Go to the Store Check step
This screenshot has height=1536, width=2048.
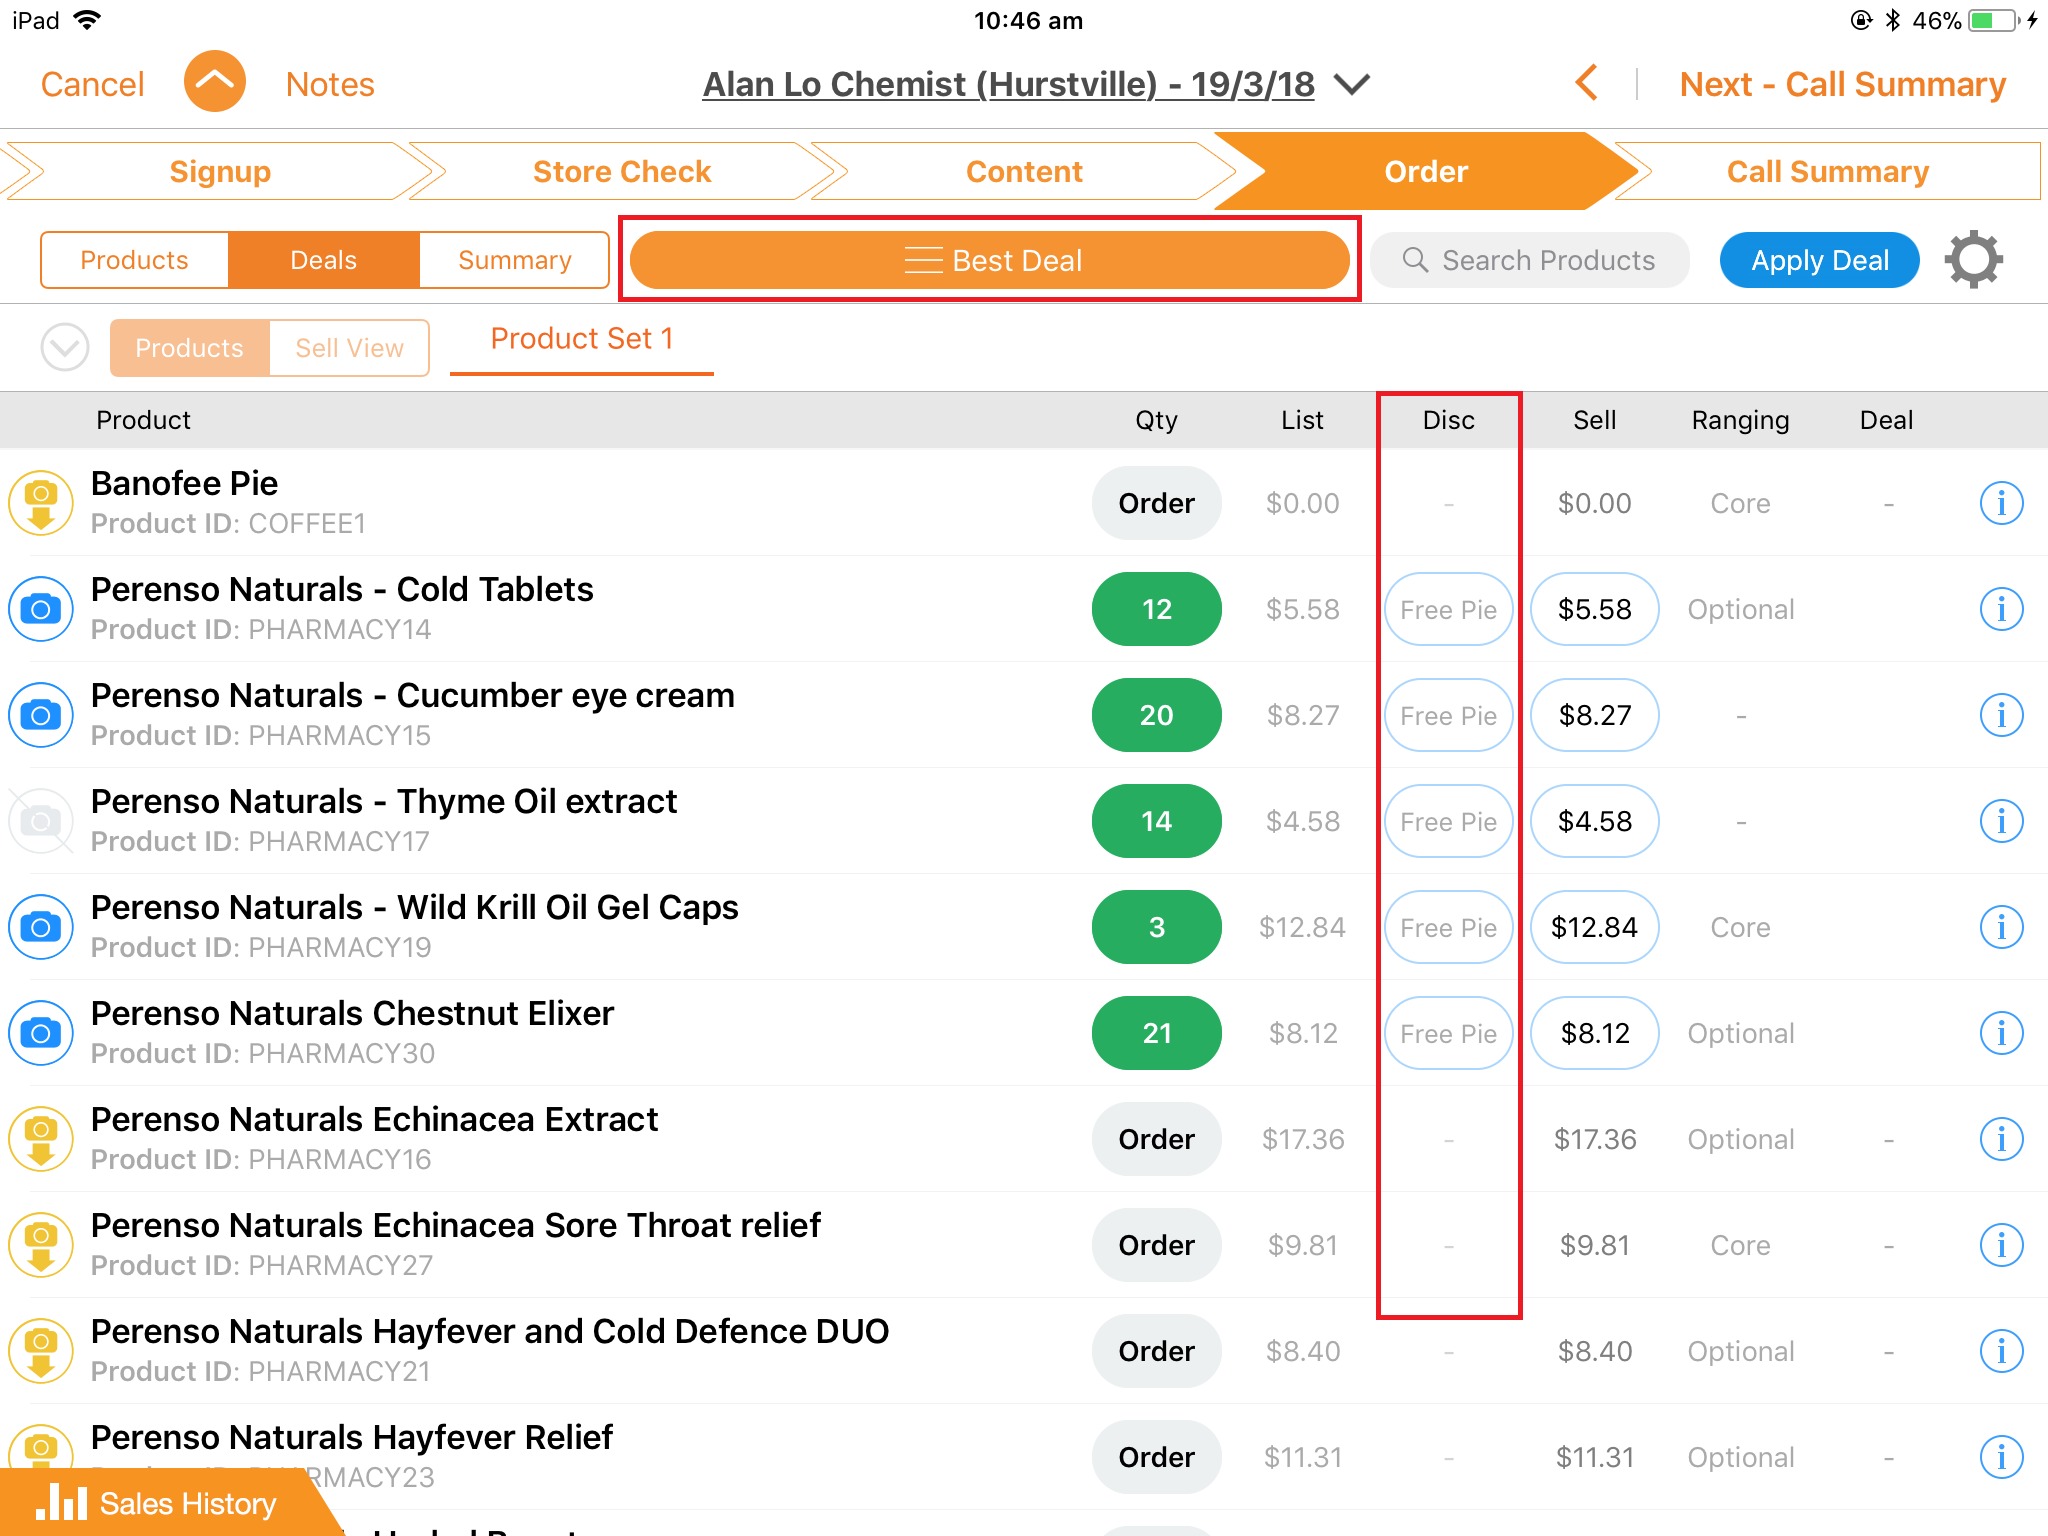coord(621,171)
